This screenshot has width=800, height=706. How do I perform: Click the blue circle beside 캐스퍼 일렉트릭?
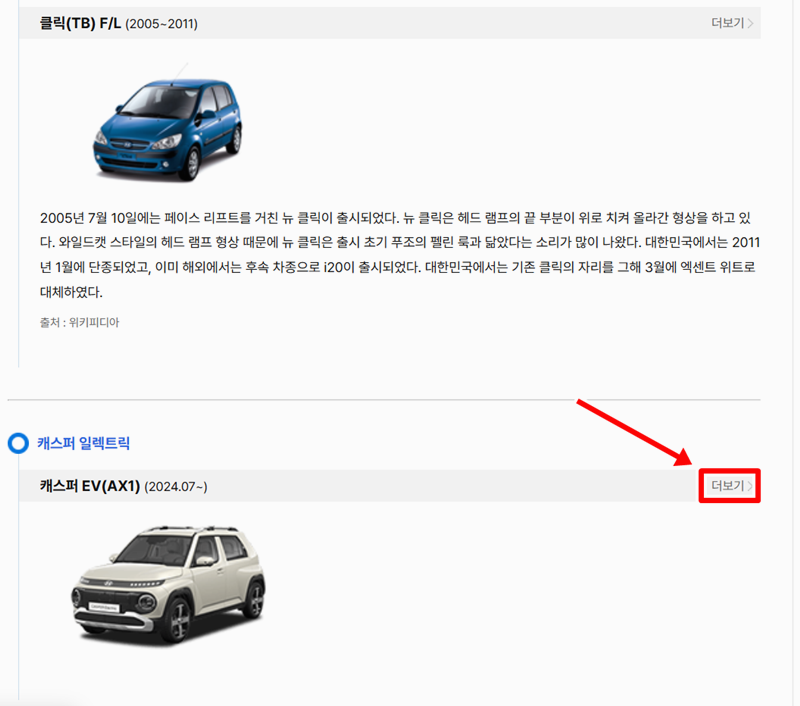(x=18, y=443)
